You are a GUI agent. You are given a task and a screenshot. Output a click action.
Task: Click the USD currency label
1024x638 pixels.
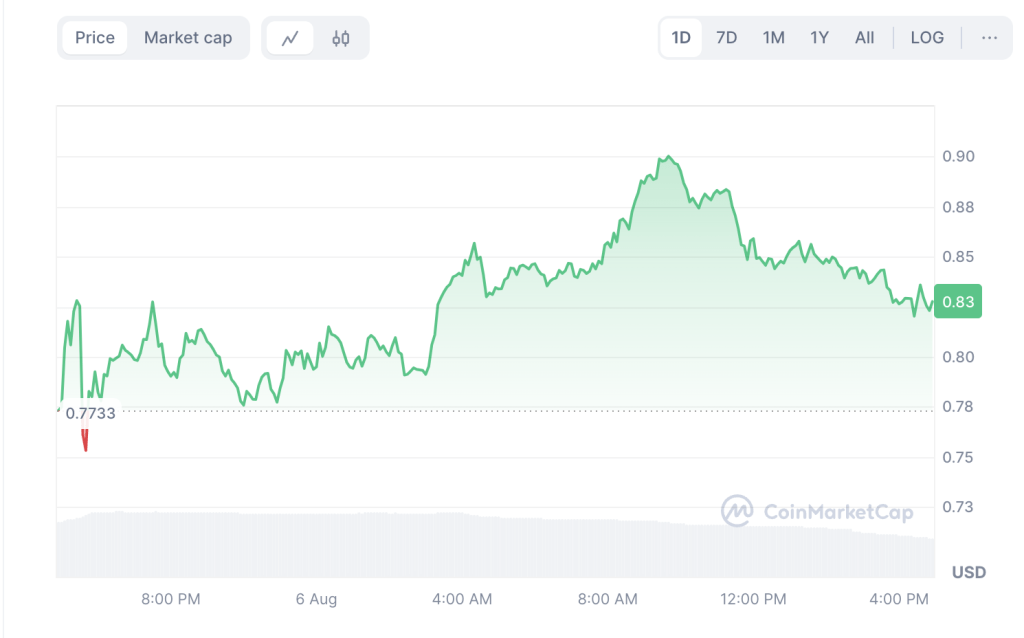968,572
